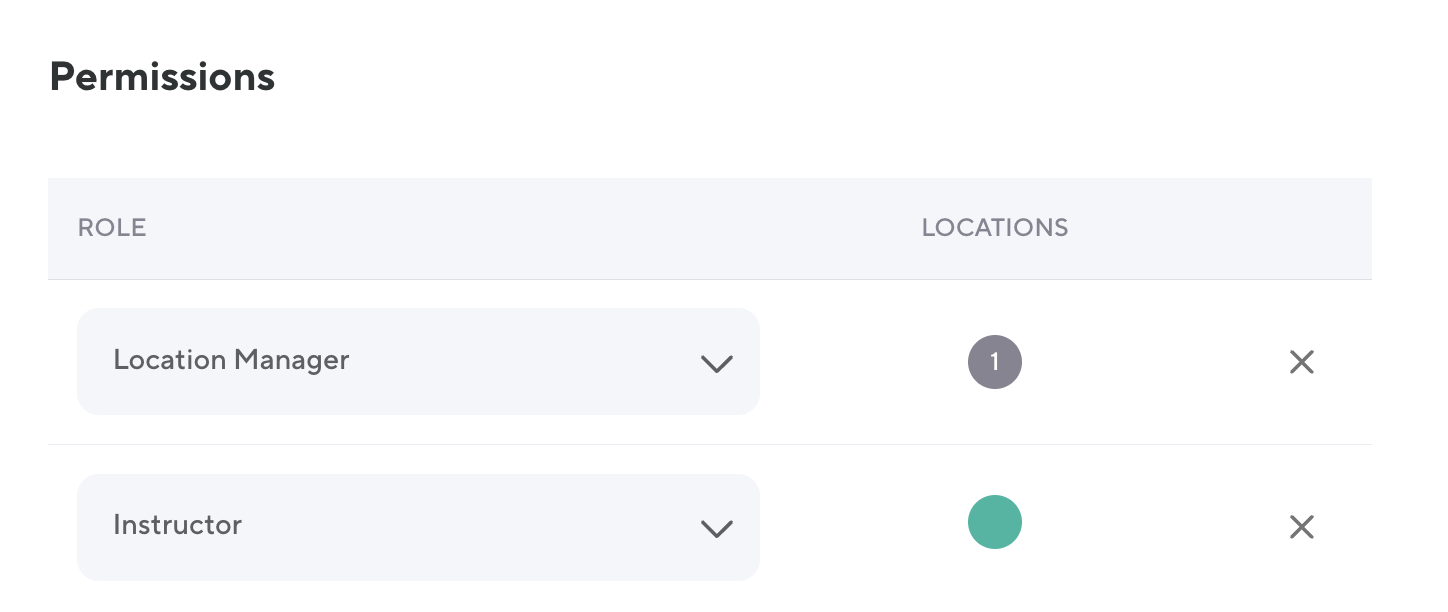Click the green locations circle for Instructor
Viewport: 1448px width, 612px height.
click(995, 523)
